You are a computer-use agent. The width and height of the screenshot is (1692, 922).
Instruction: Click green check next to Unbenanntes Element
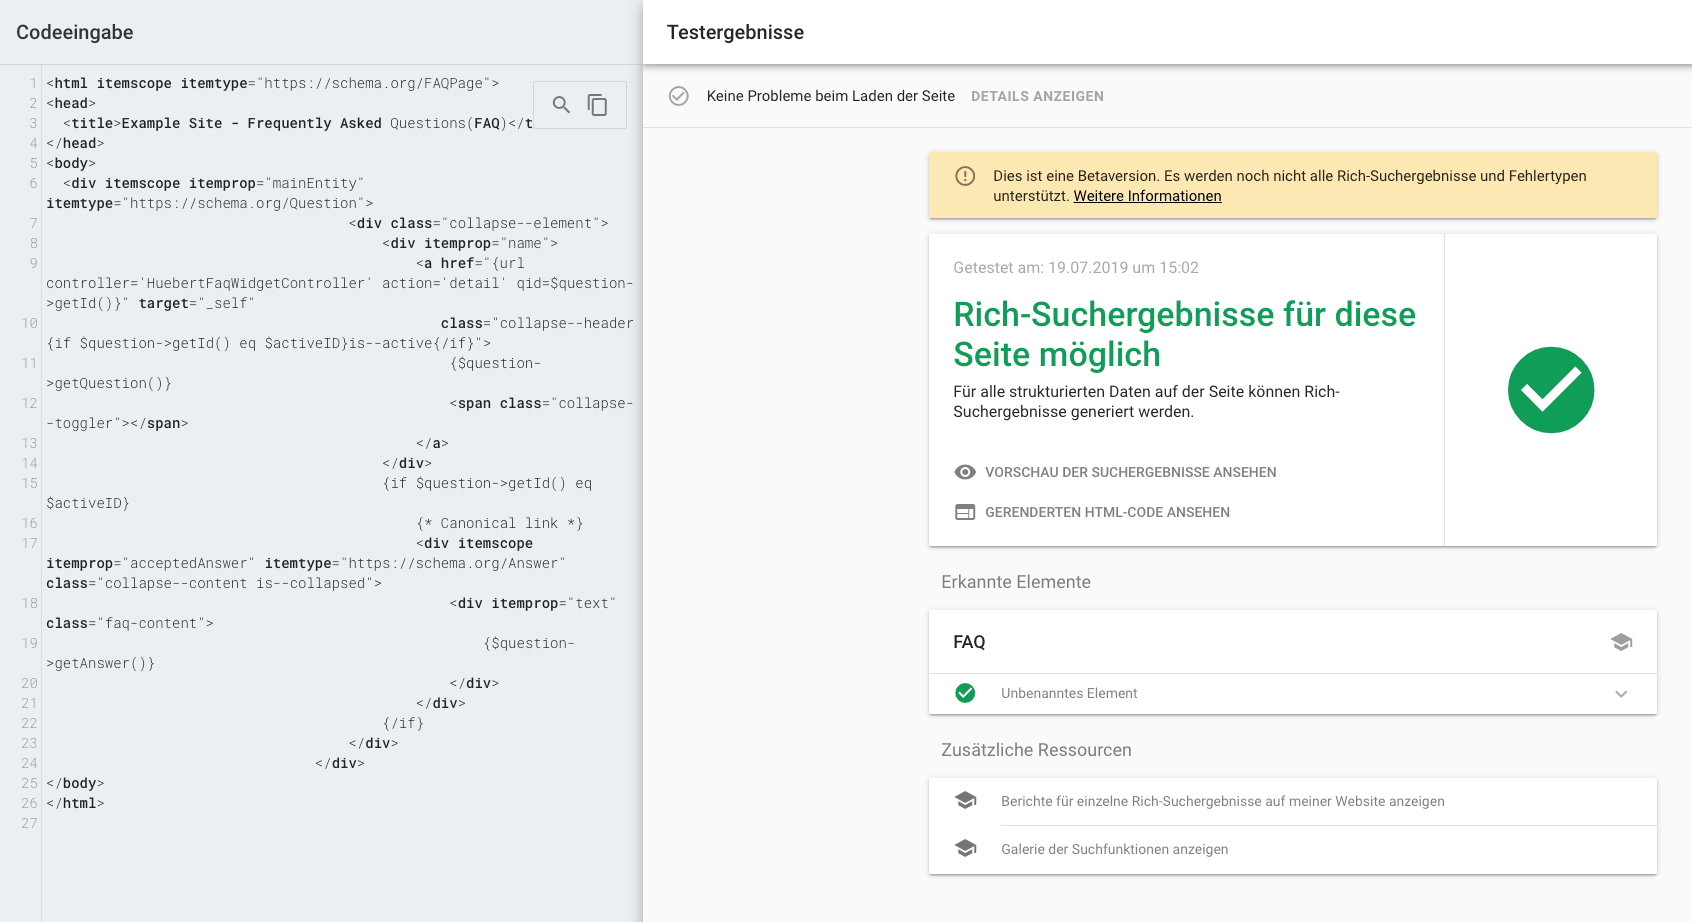965,693
